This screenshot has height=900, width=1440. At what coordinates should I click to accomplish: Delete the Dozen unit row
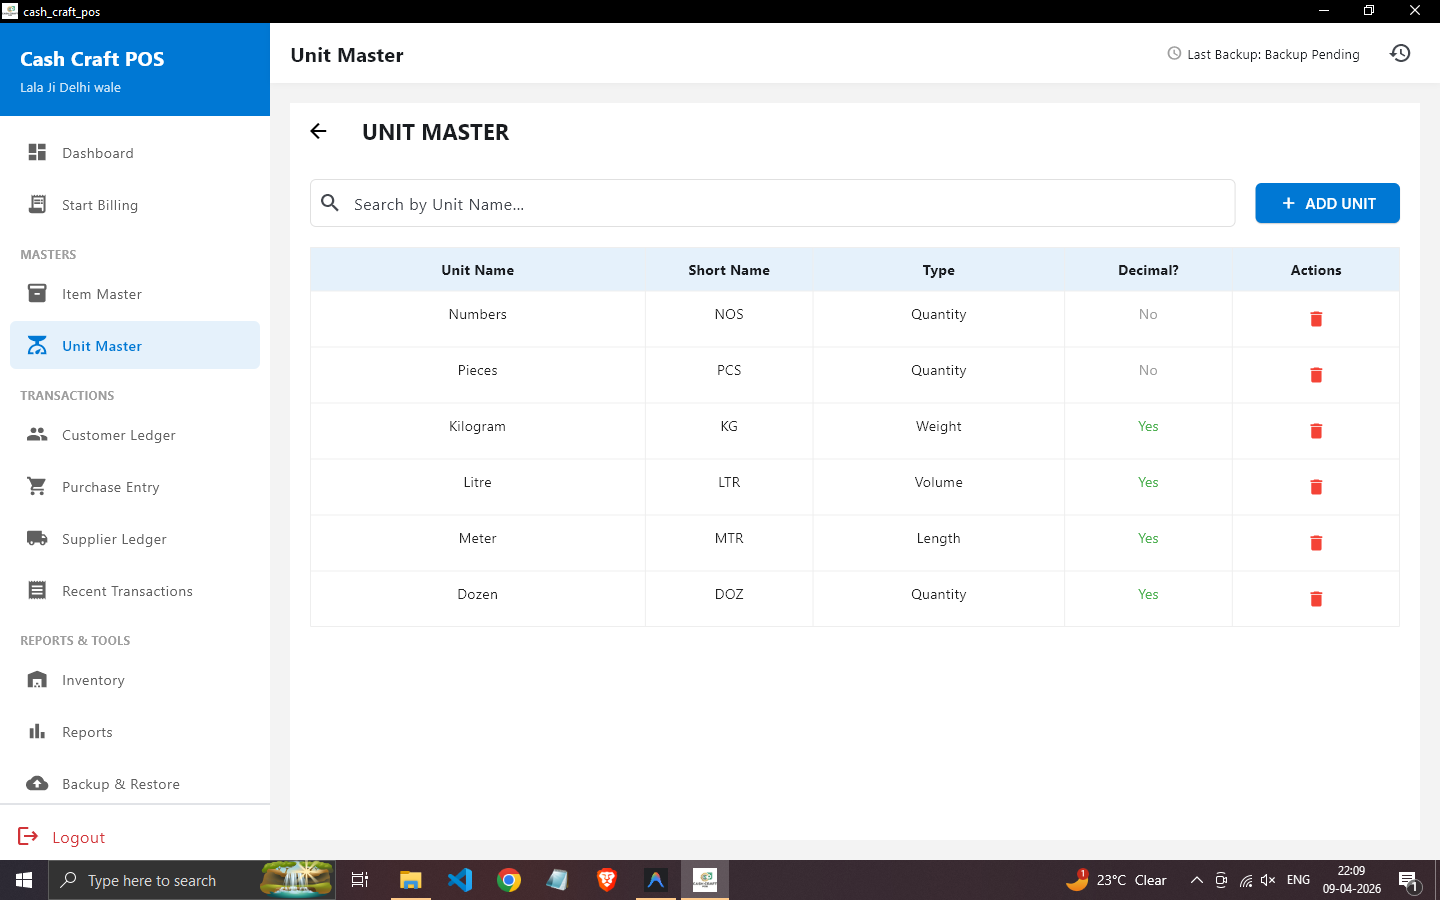click(1316, 599)
